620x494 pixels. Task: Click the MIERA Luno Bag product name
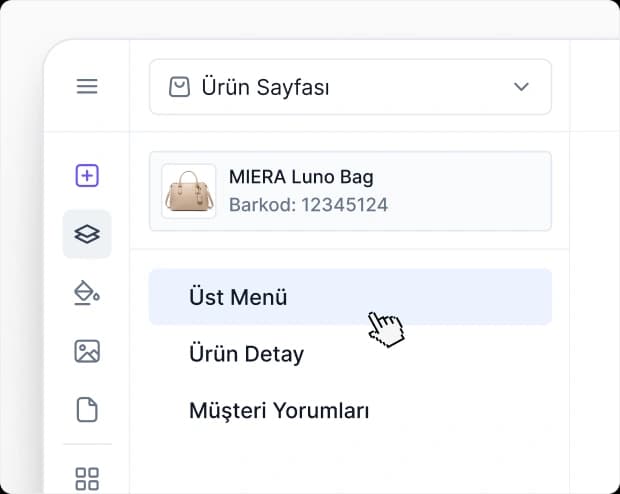click(x=301, y=178)
